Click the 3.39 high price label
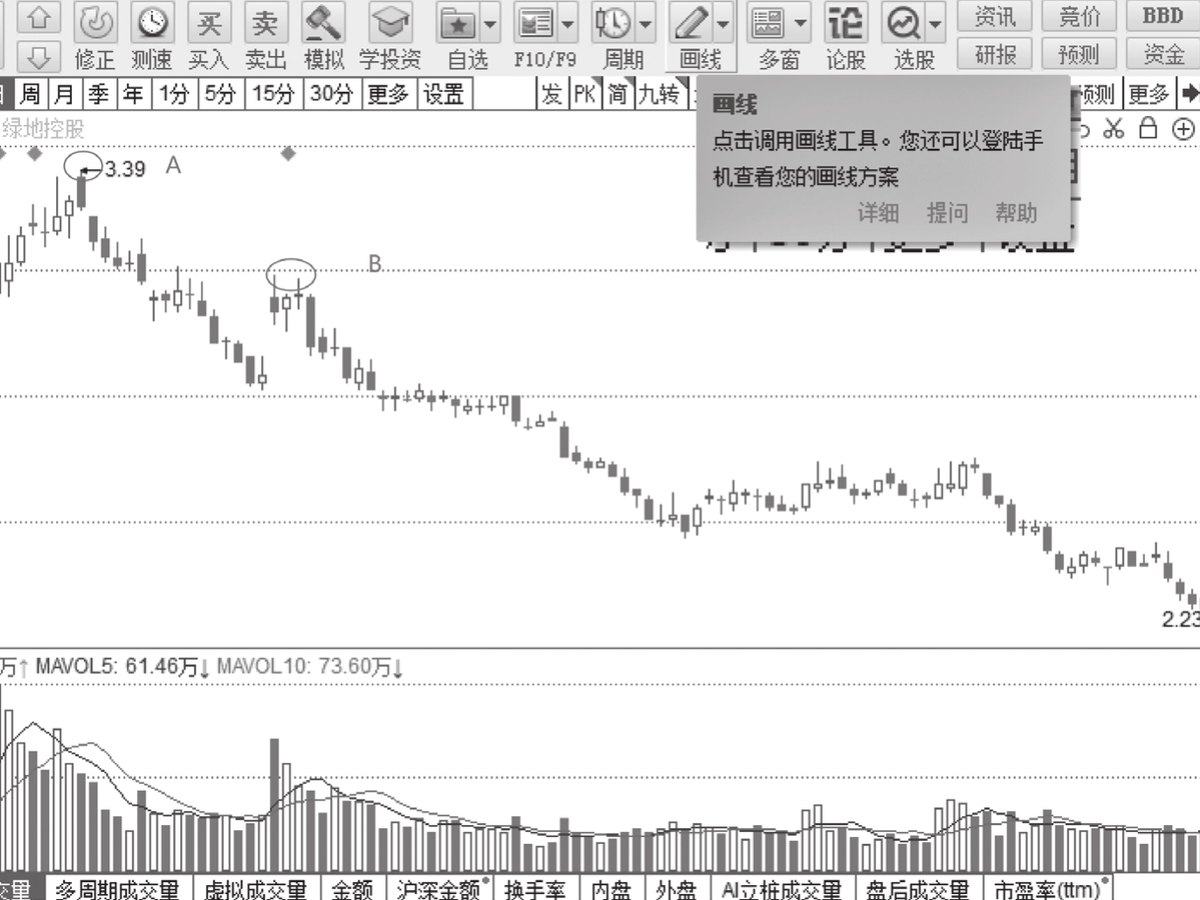The image size is (1200, 900). click(124, 169)
